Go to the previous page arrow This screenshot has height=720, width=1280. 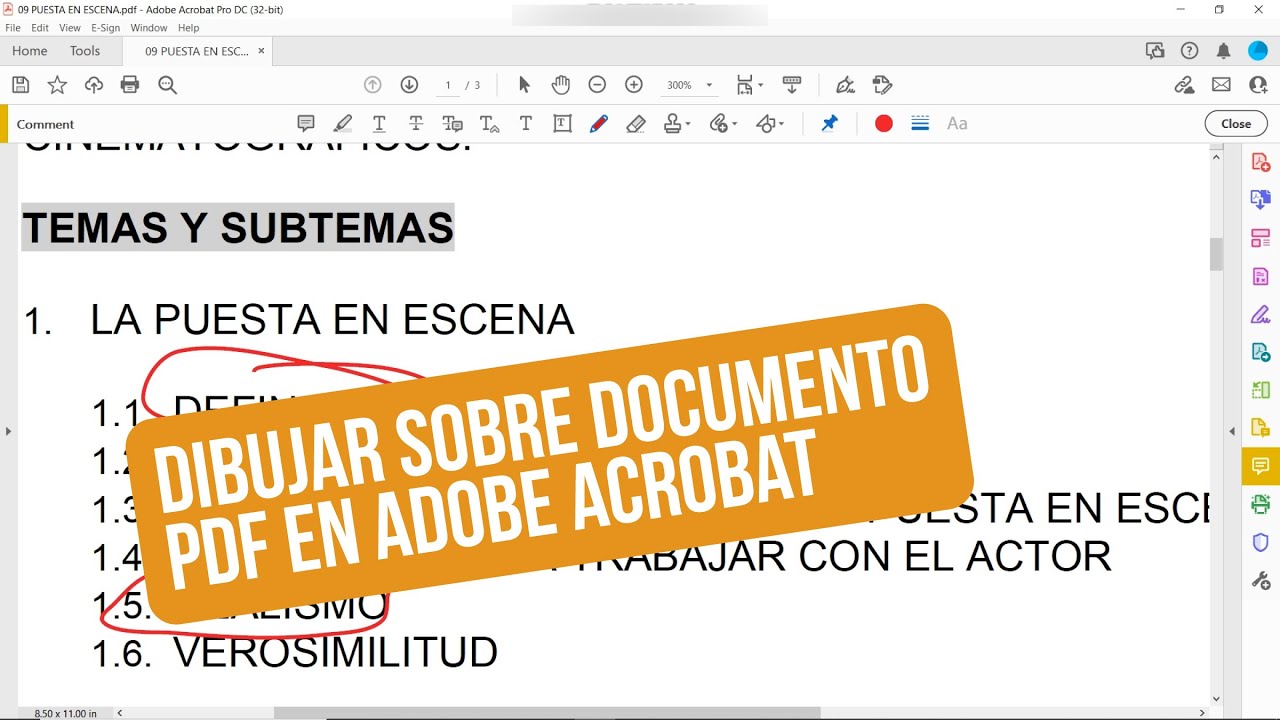coord(373,85)
